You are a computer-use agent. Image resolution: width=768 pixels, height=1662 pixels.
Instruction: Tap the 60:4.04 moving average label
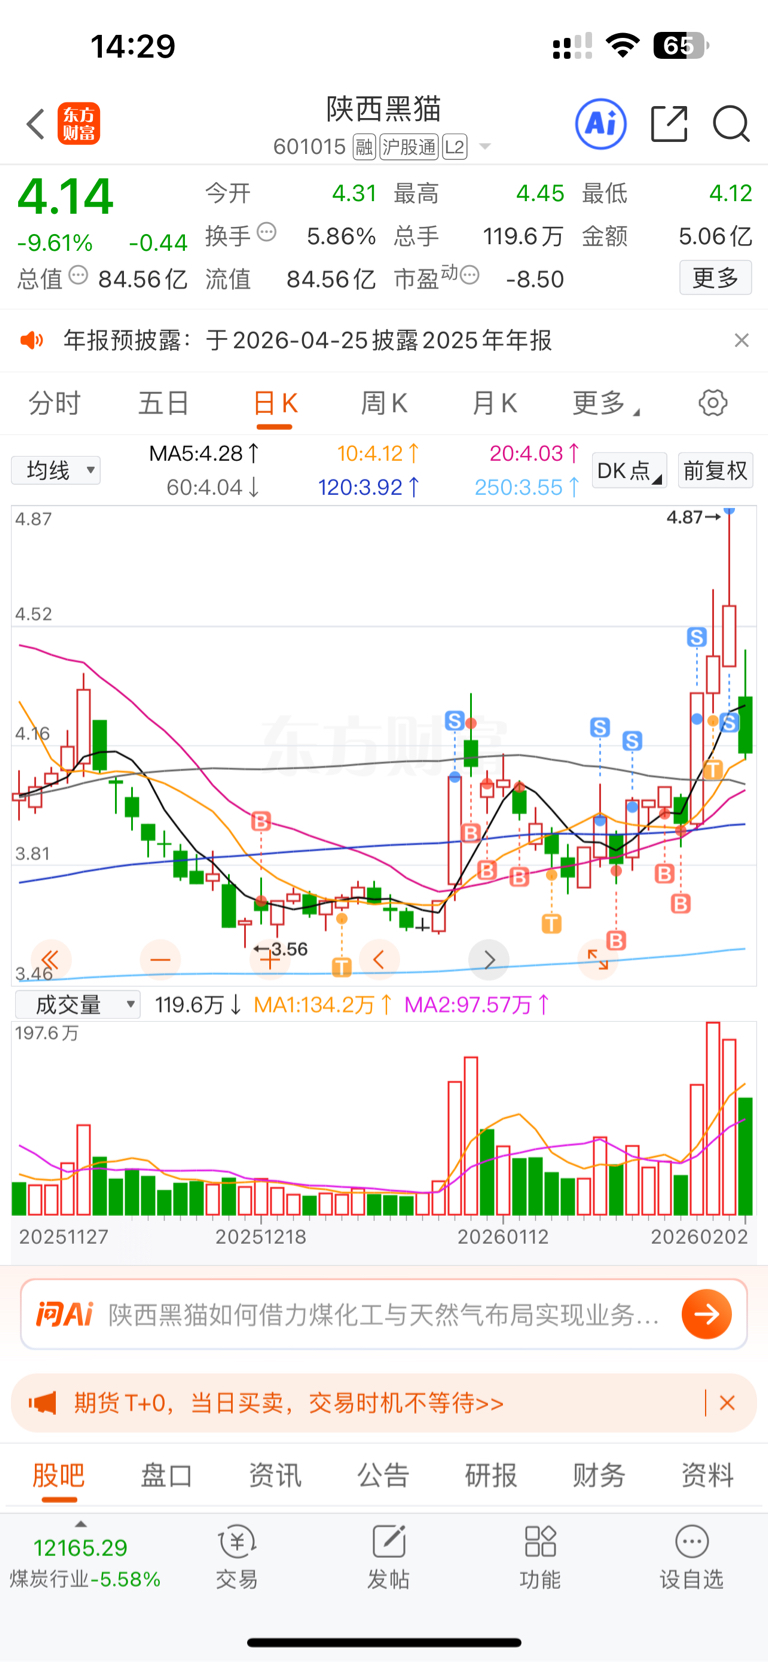(213, 487)
